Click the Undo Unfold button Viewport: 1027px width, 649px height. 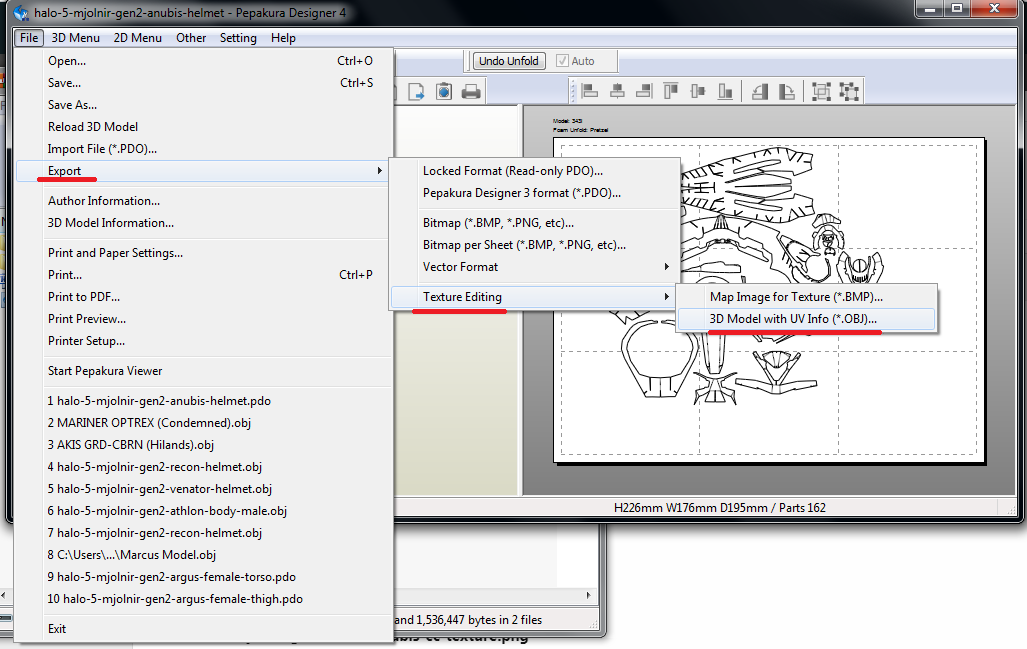coord(509,61)
